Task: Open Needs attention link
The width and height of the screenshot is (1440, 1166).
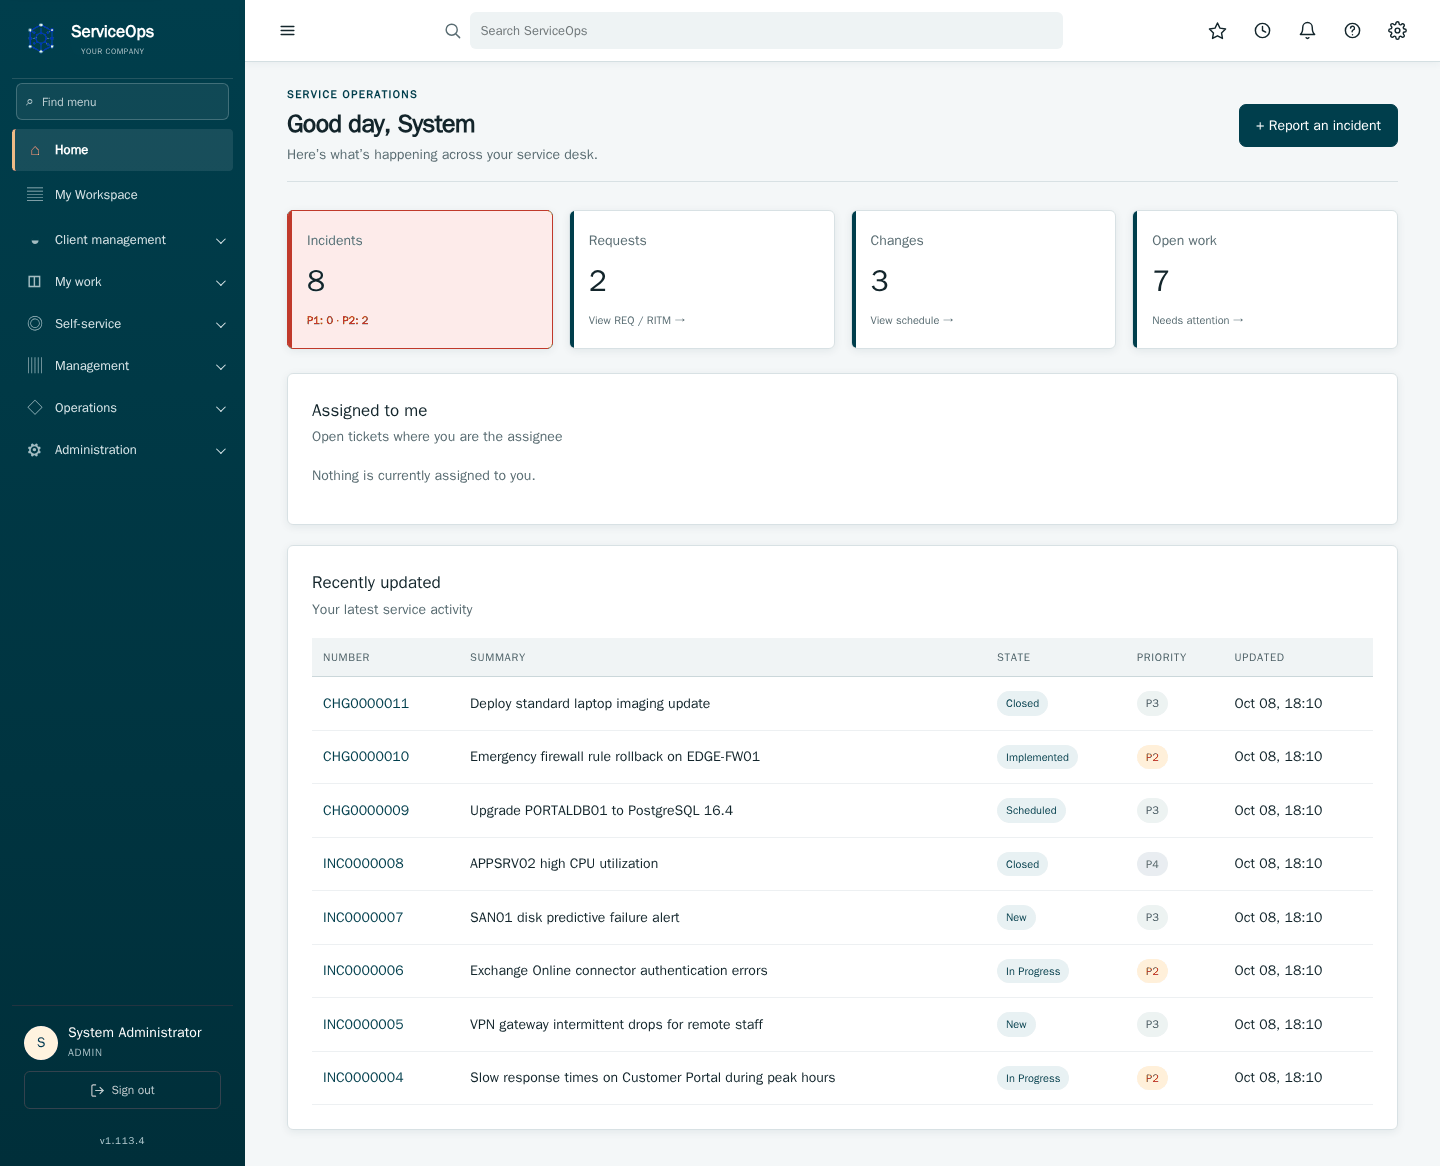Action: click(x=1198, y=320)
